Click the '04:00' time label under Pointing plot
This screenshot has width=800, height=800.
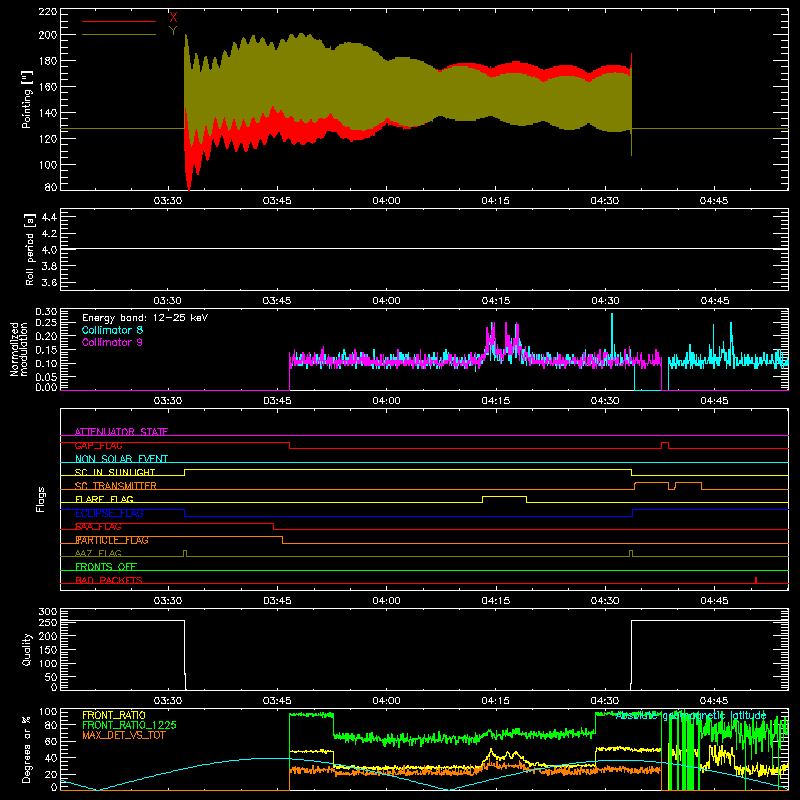(x=386, y=201)
